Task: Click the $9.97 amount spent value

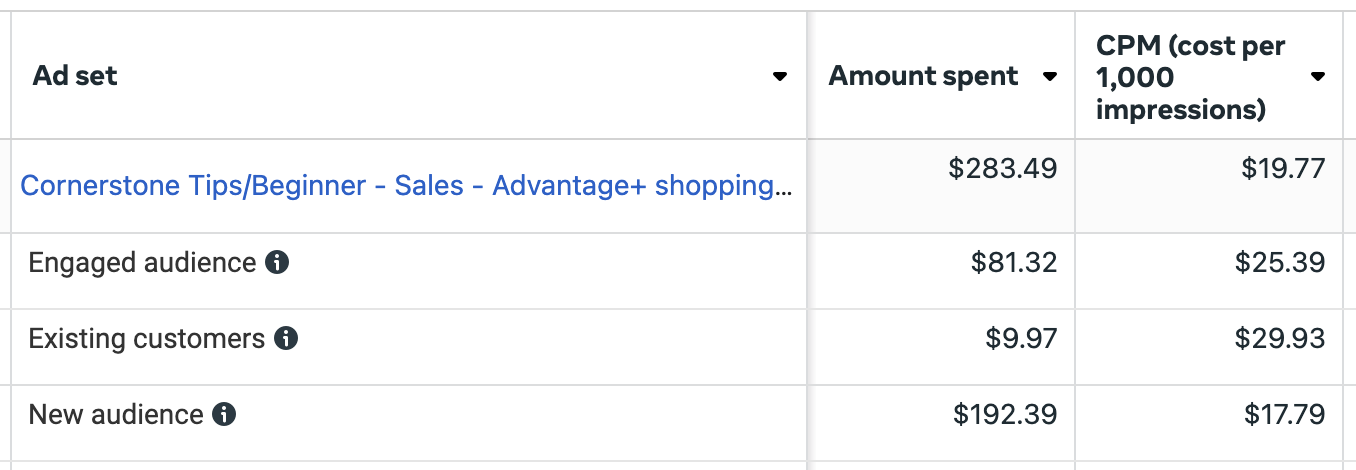Action: (1020, 339)
